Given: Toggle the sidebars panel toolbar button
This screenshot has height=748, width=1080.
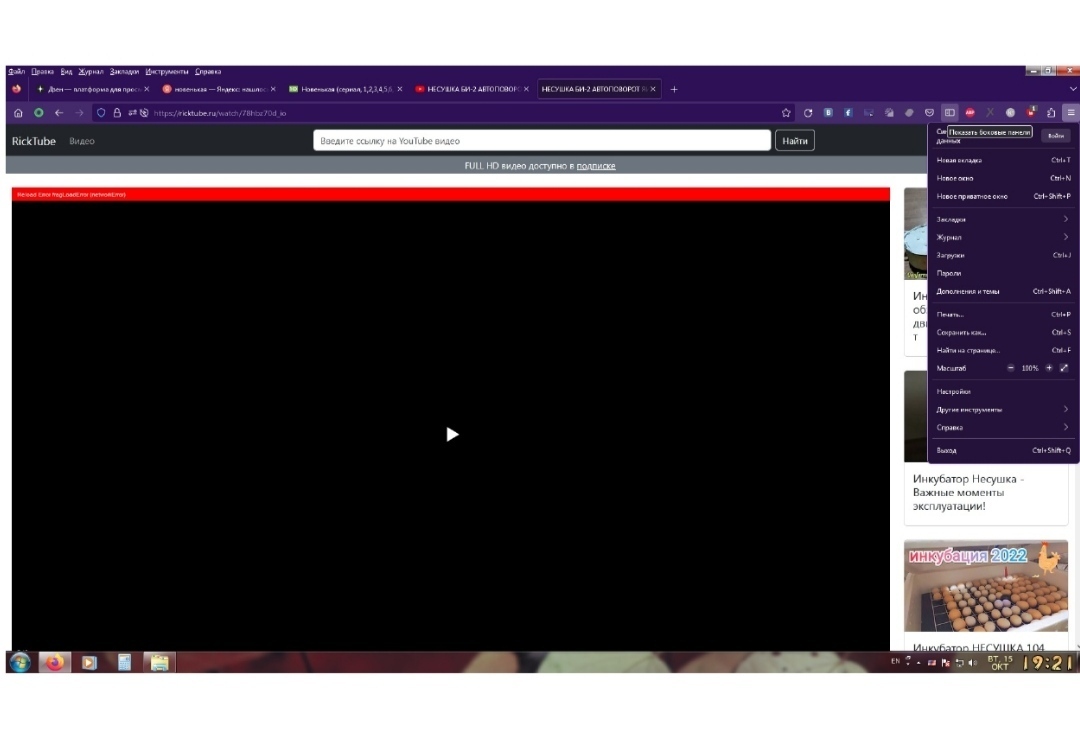Looking at the screenshot, I should pyautogui.click(x=950, y=113).
